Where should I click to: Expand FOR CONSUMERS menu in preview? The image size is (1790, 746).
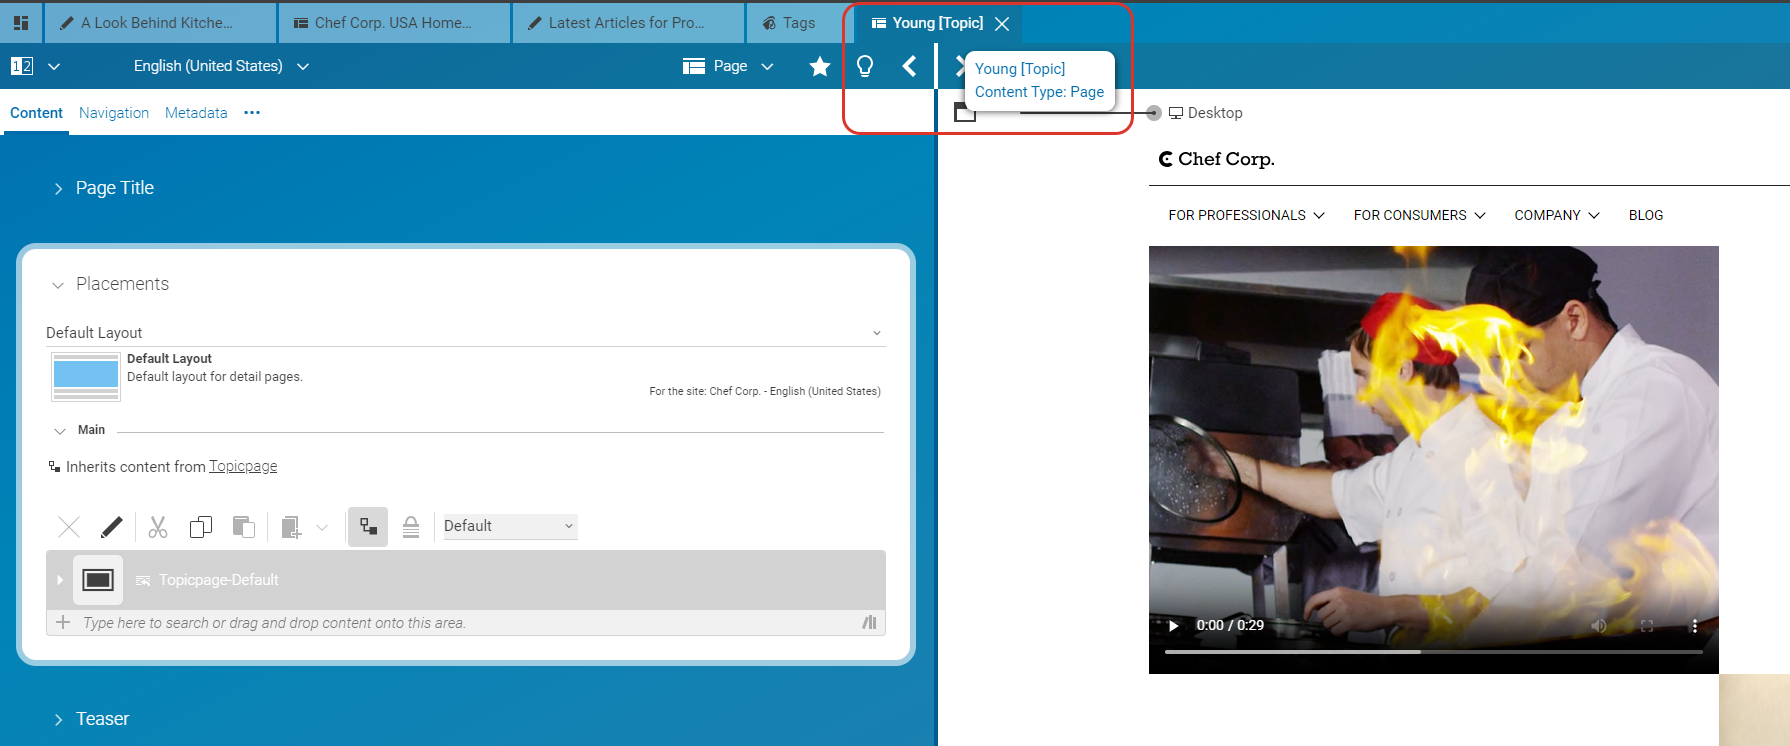[1420, 215]
